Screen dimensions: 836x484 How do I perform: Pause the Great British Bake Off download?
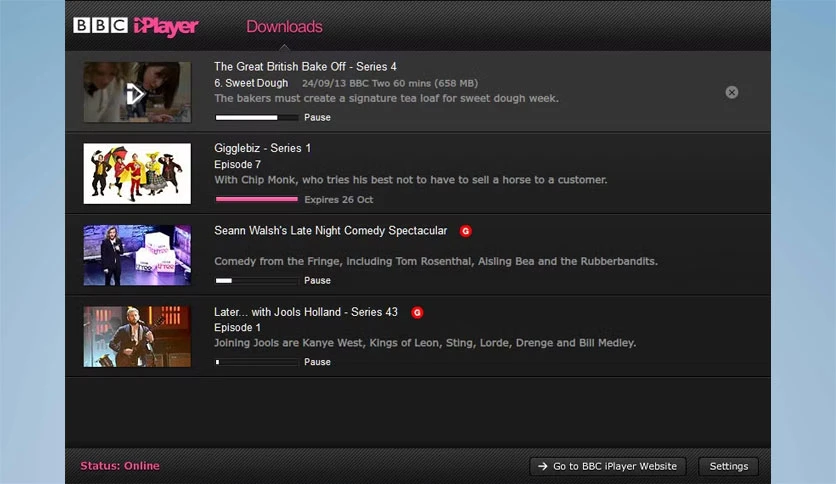(x=317, y=117)
